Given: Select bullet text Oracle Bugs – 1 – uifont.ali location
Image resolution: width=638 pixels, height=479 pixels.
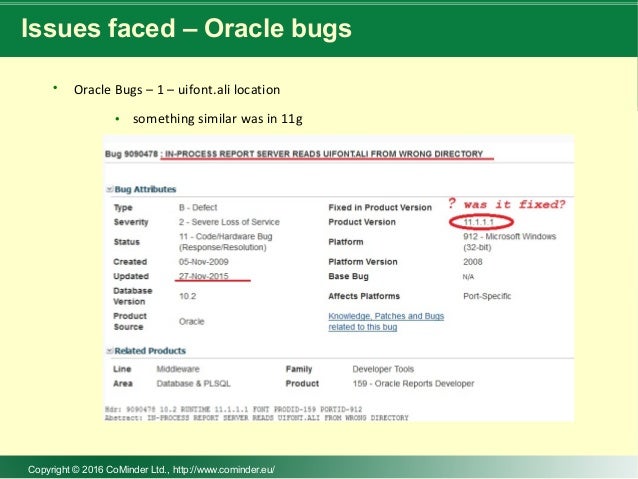Looking at the screenshot, I should (177, 90).
